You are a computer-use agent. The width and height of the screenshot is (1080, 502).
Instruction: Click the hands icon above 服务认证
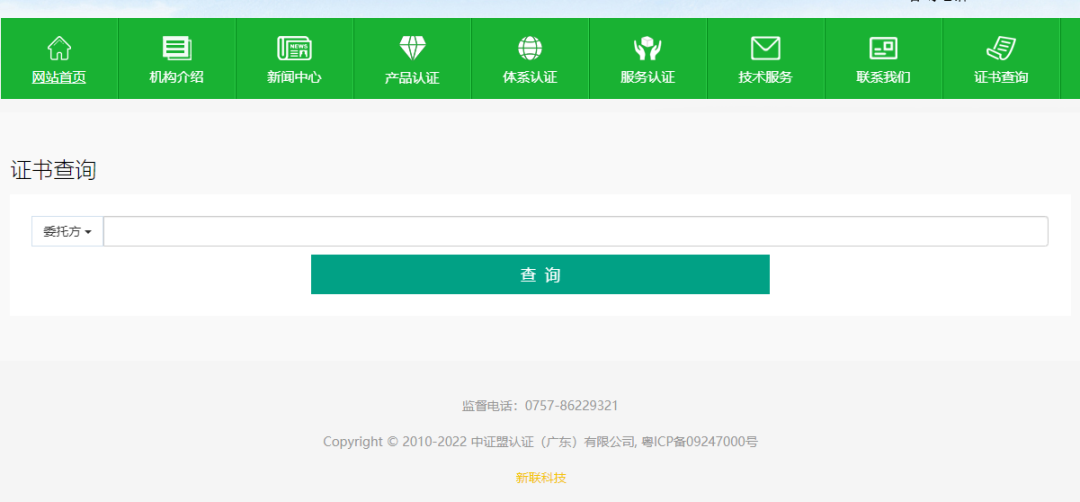tap(648, 47)
